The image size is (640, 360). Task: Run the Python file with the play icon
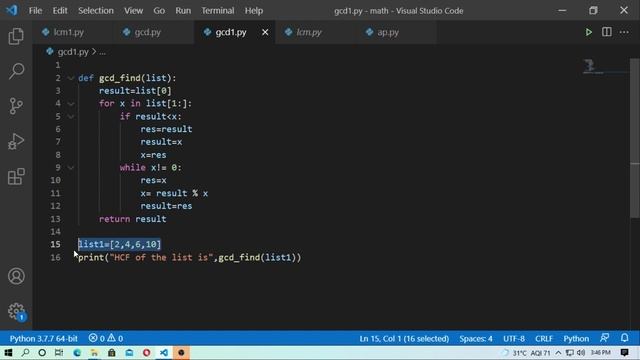tap(589, 32)
